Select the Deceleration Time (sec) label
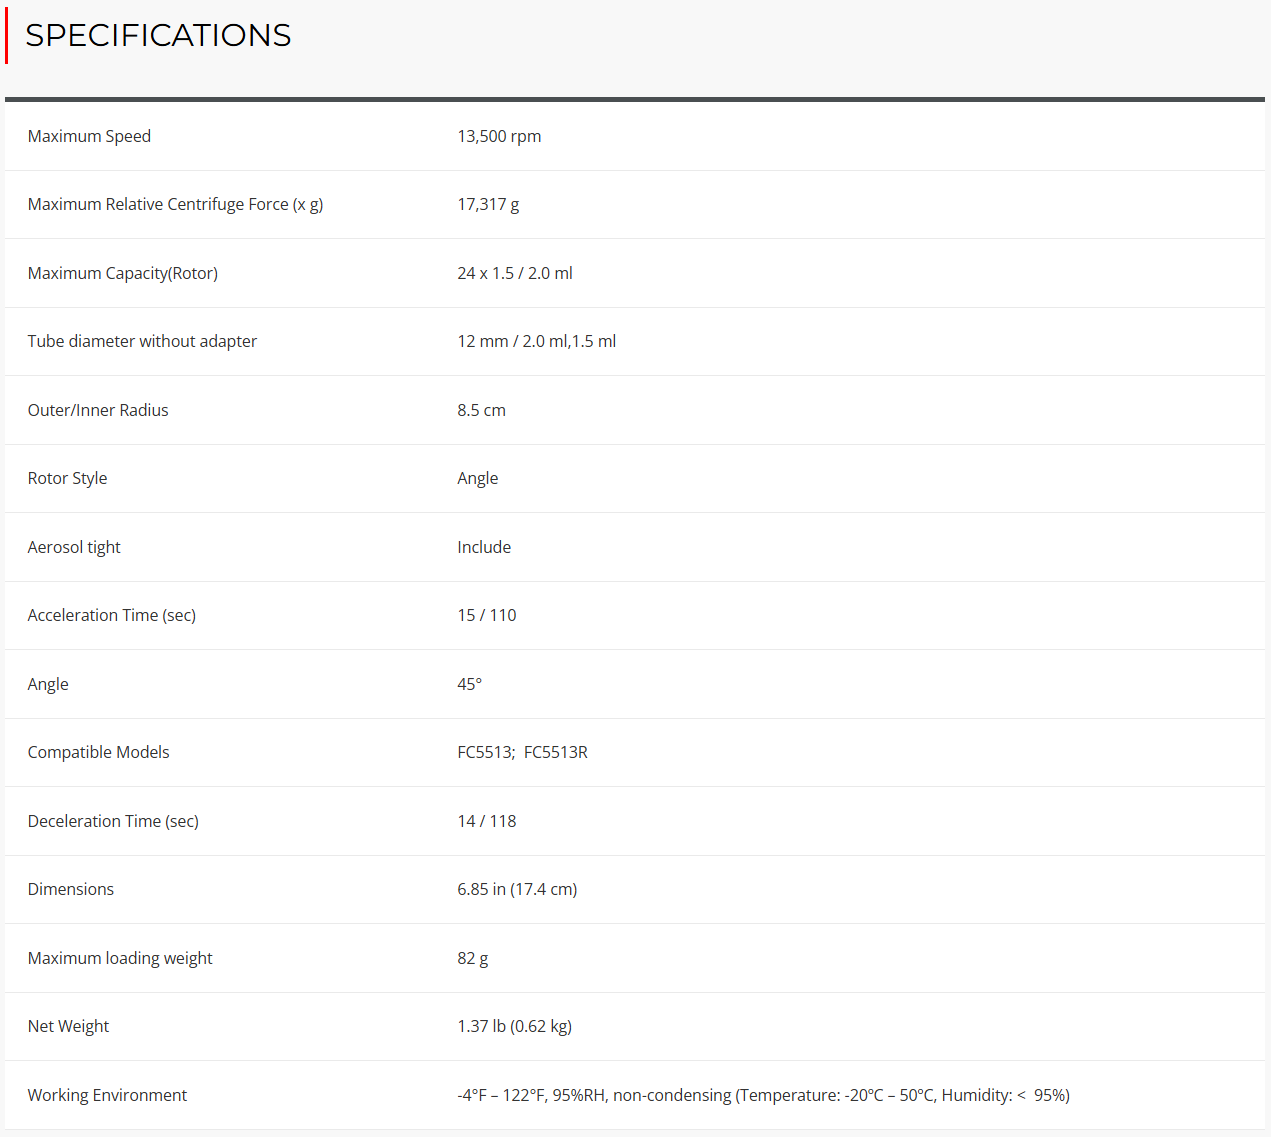 (x=113, y=821)
